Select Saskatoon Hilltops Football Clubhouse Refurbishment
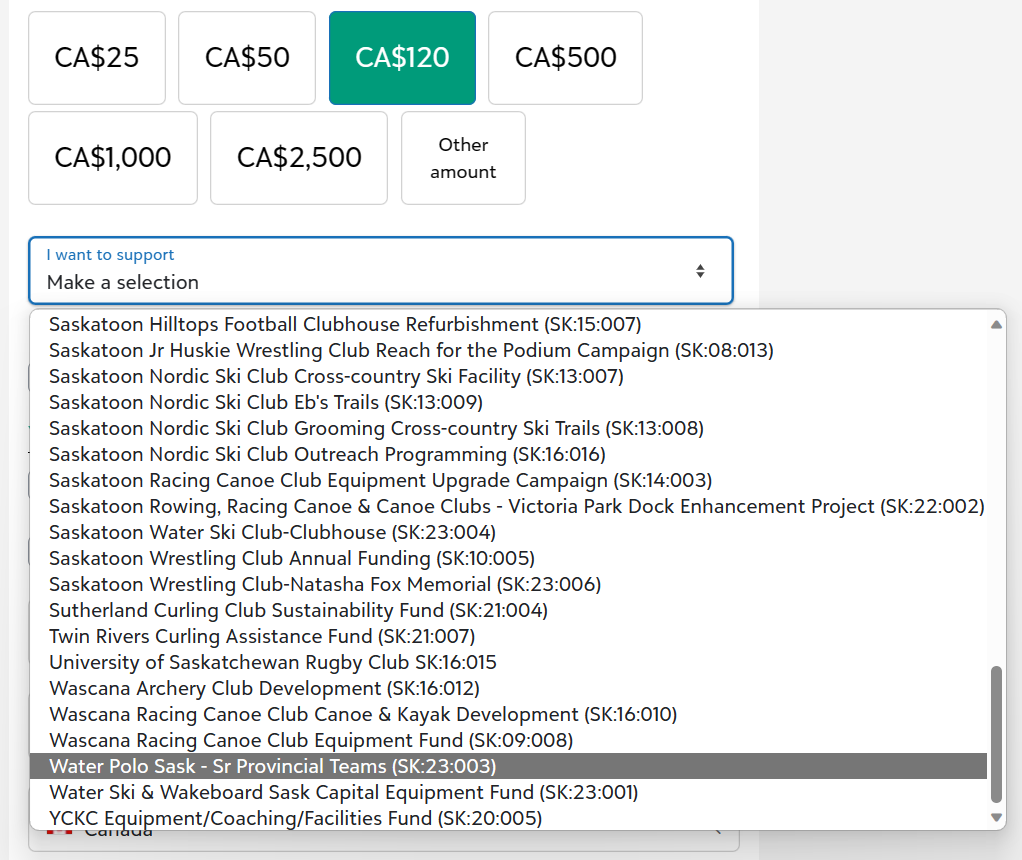The height and width of the screenshot is (860, 1022). [x=508, y=324]
